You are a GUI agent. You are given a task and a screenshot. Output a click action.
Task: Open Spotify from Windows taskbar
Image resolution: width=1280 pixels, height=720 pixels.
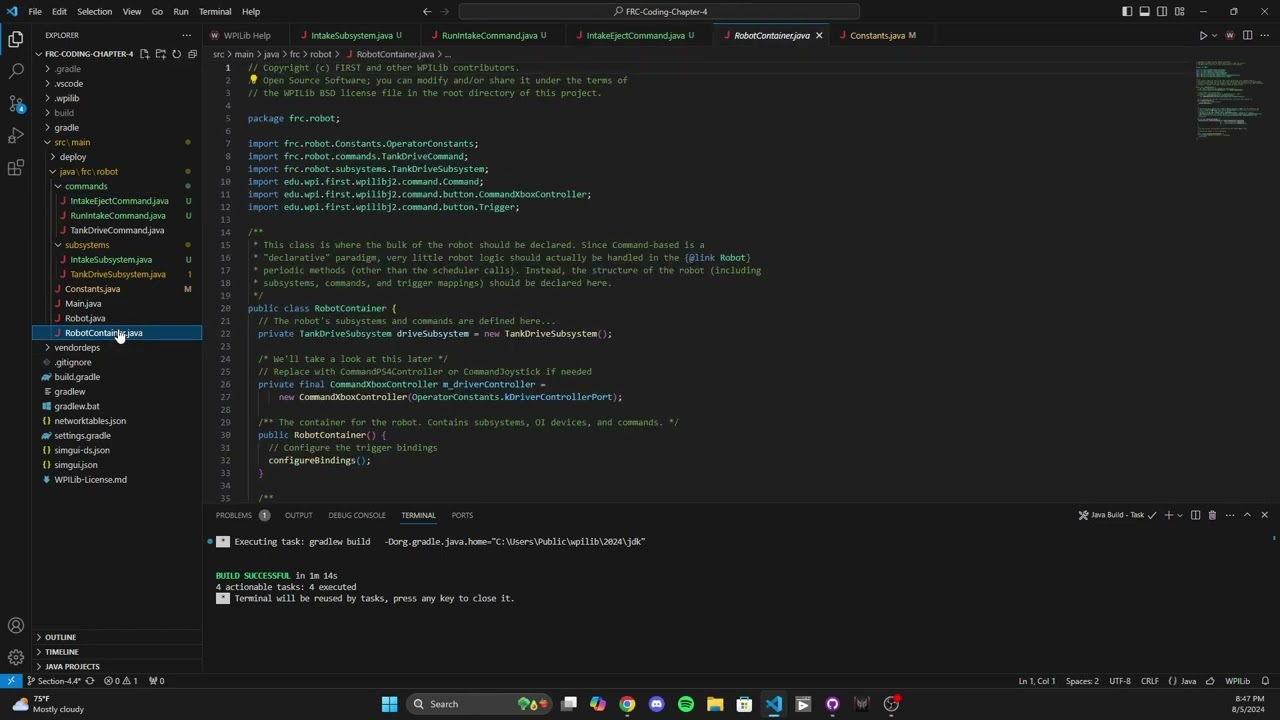(x=686, y=704)
